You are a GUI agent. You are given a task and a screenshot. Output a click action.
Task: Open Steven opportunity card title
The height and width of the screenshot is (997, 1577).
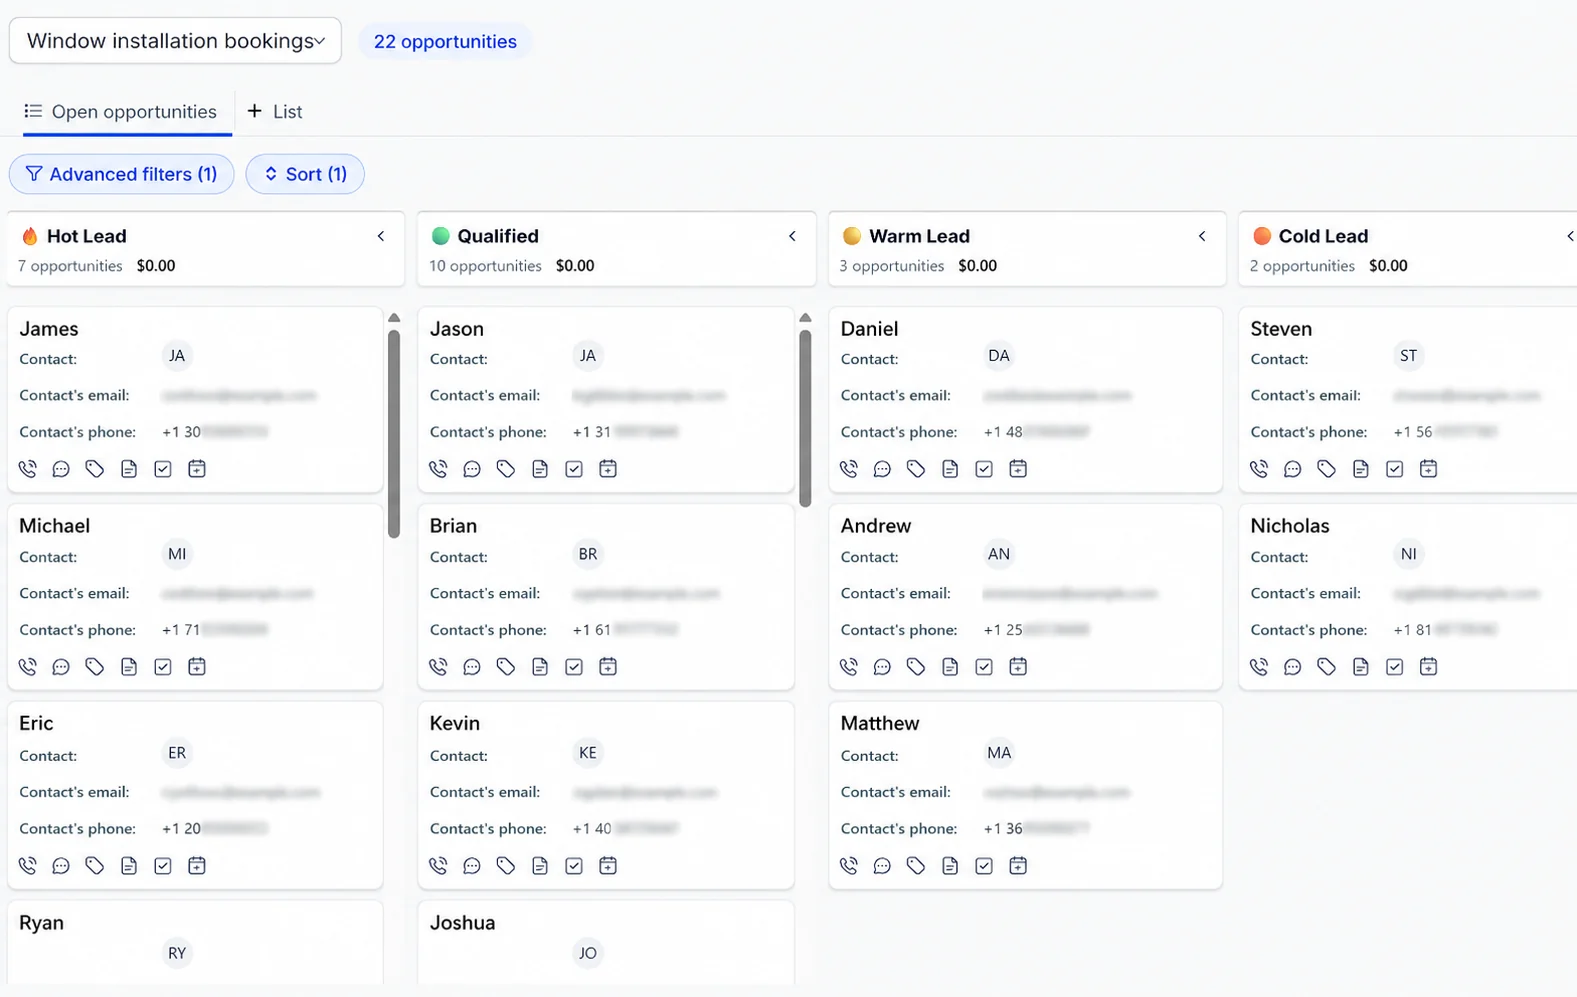point(1281,329)
